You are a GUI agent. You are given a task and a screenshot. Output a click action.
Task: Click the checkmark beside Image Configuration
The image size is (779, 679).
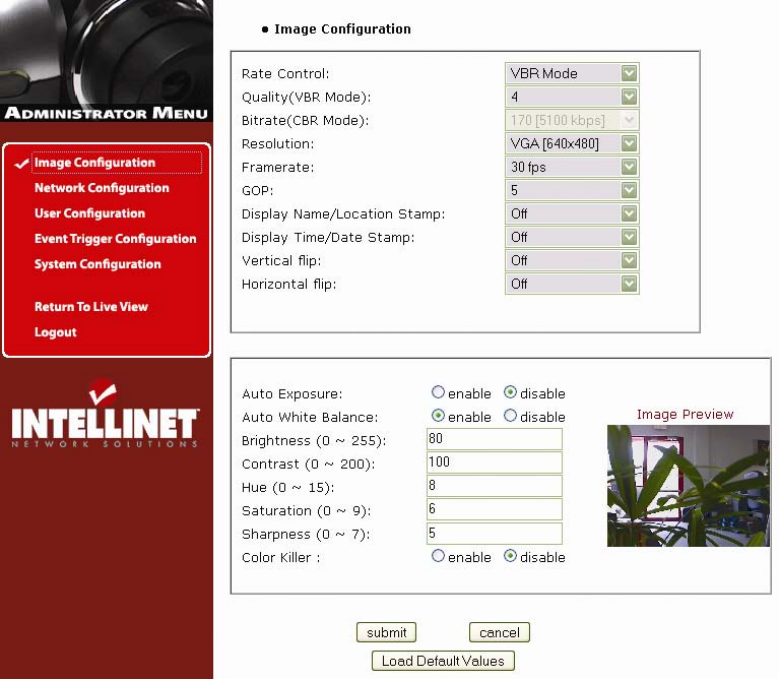click(21, 163)
